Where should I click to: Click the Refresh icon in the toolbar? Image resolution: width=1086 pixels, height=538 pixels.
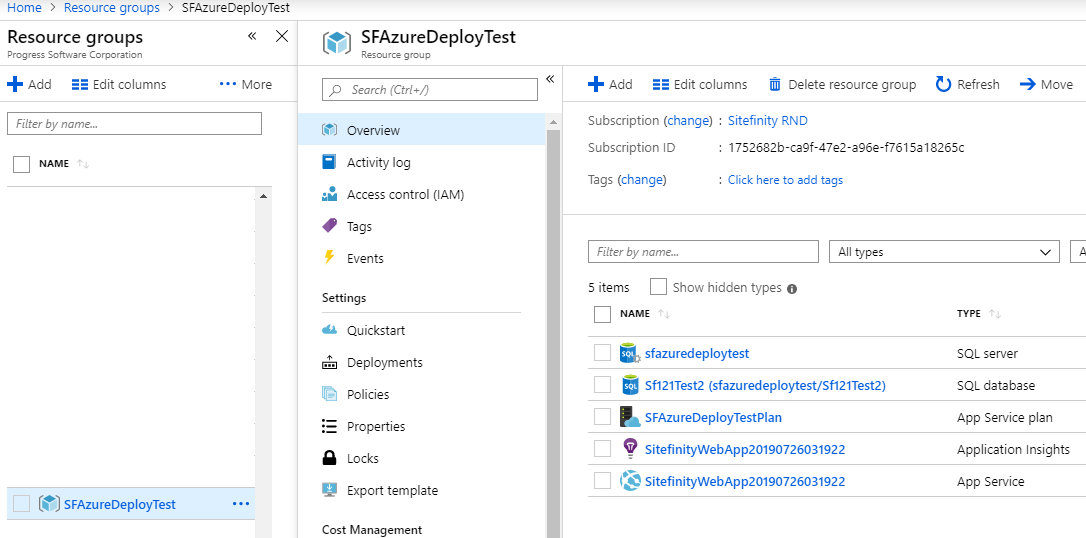tap(943, 85)
